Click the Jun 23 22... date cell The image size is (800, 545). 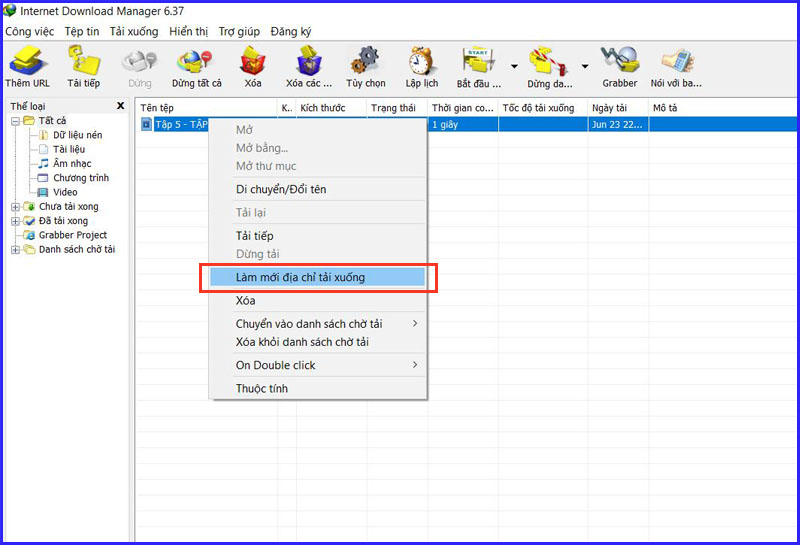pyautogui.click(x=617, y=125)
